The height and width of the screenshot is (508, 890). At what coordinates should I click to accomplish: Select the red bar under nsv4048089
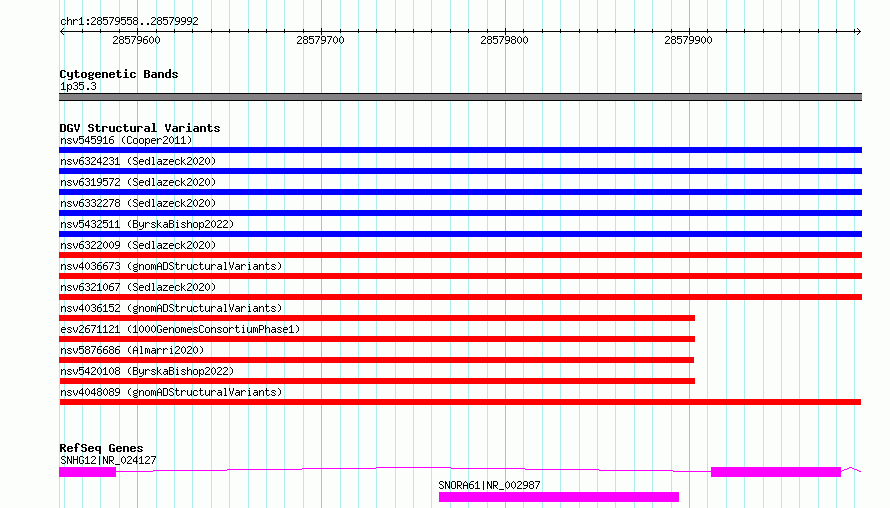coord(460,402)
